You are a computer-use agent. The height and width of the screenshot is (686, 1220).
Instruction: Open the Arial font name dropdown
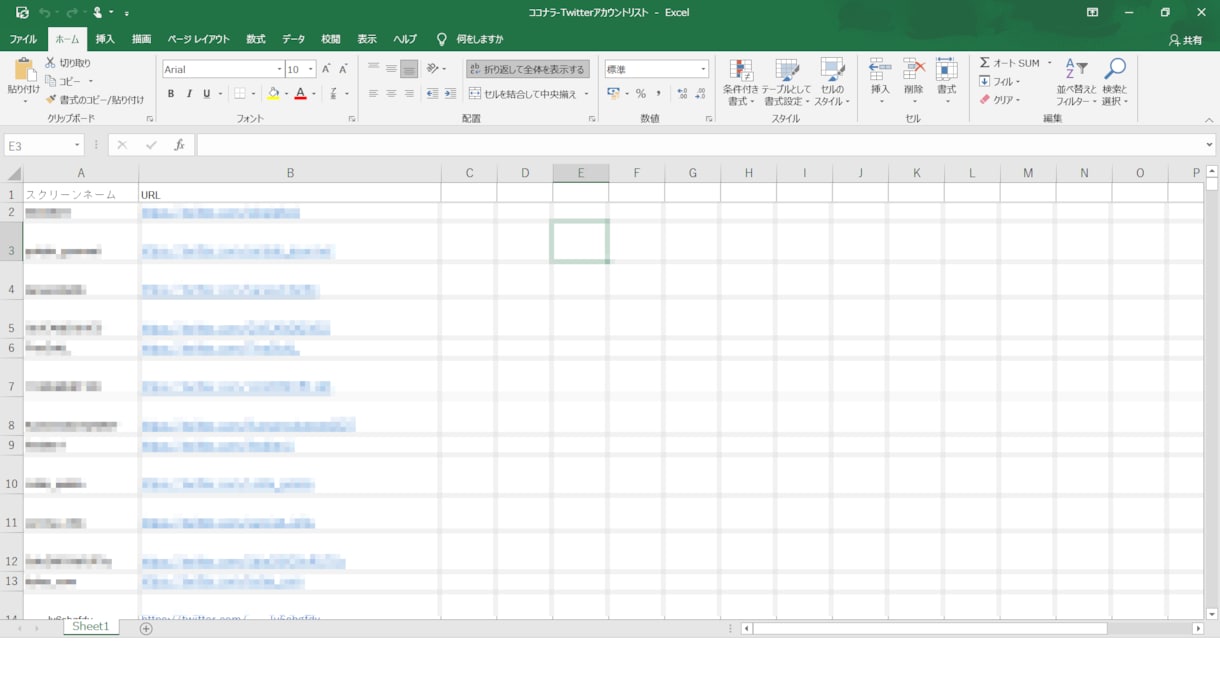[279, 69]
